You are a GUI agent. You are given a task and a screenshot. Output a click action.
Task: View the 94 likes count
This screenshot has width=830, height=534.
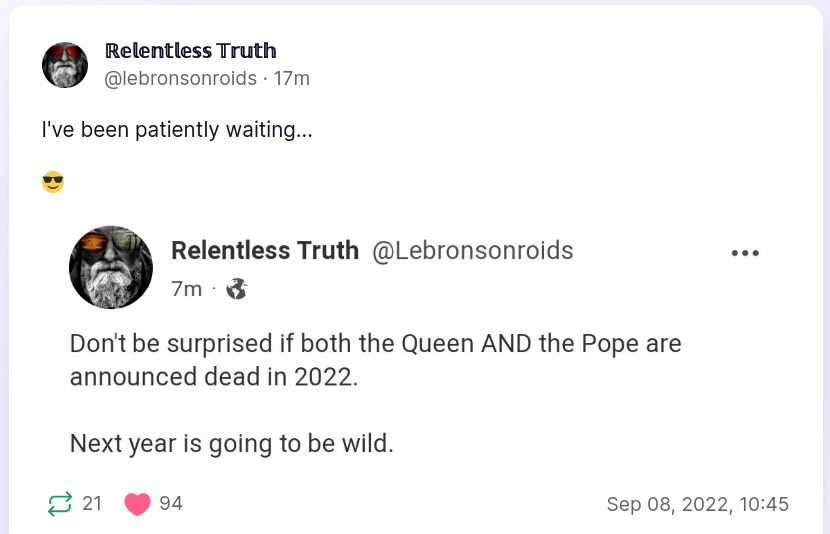171,503
